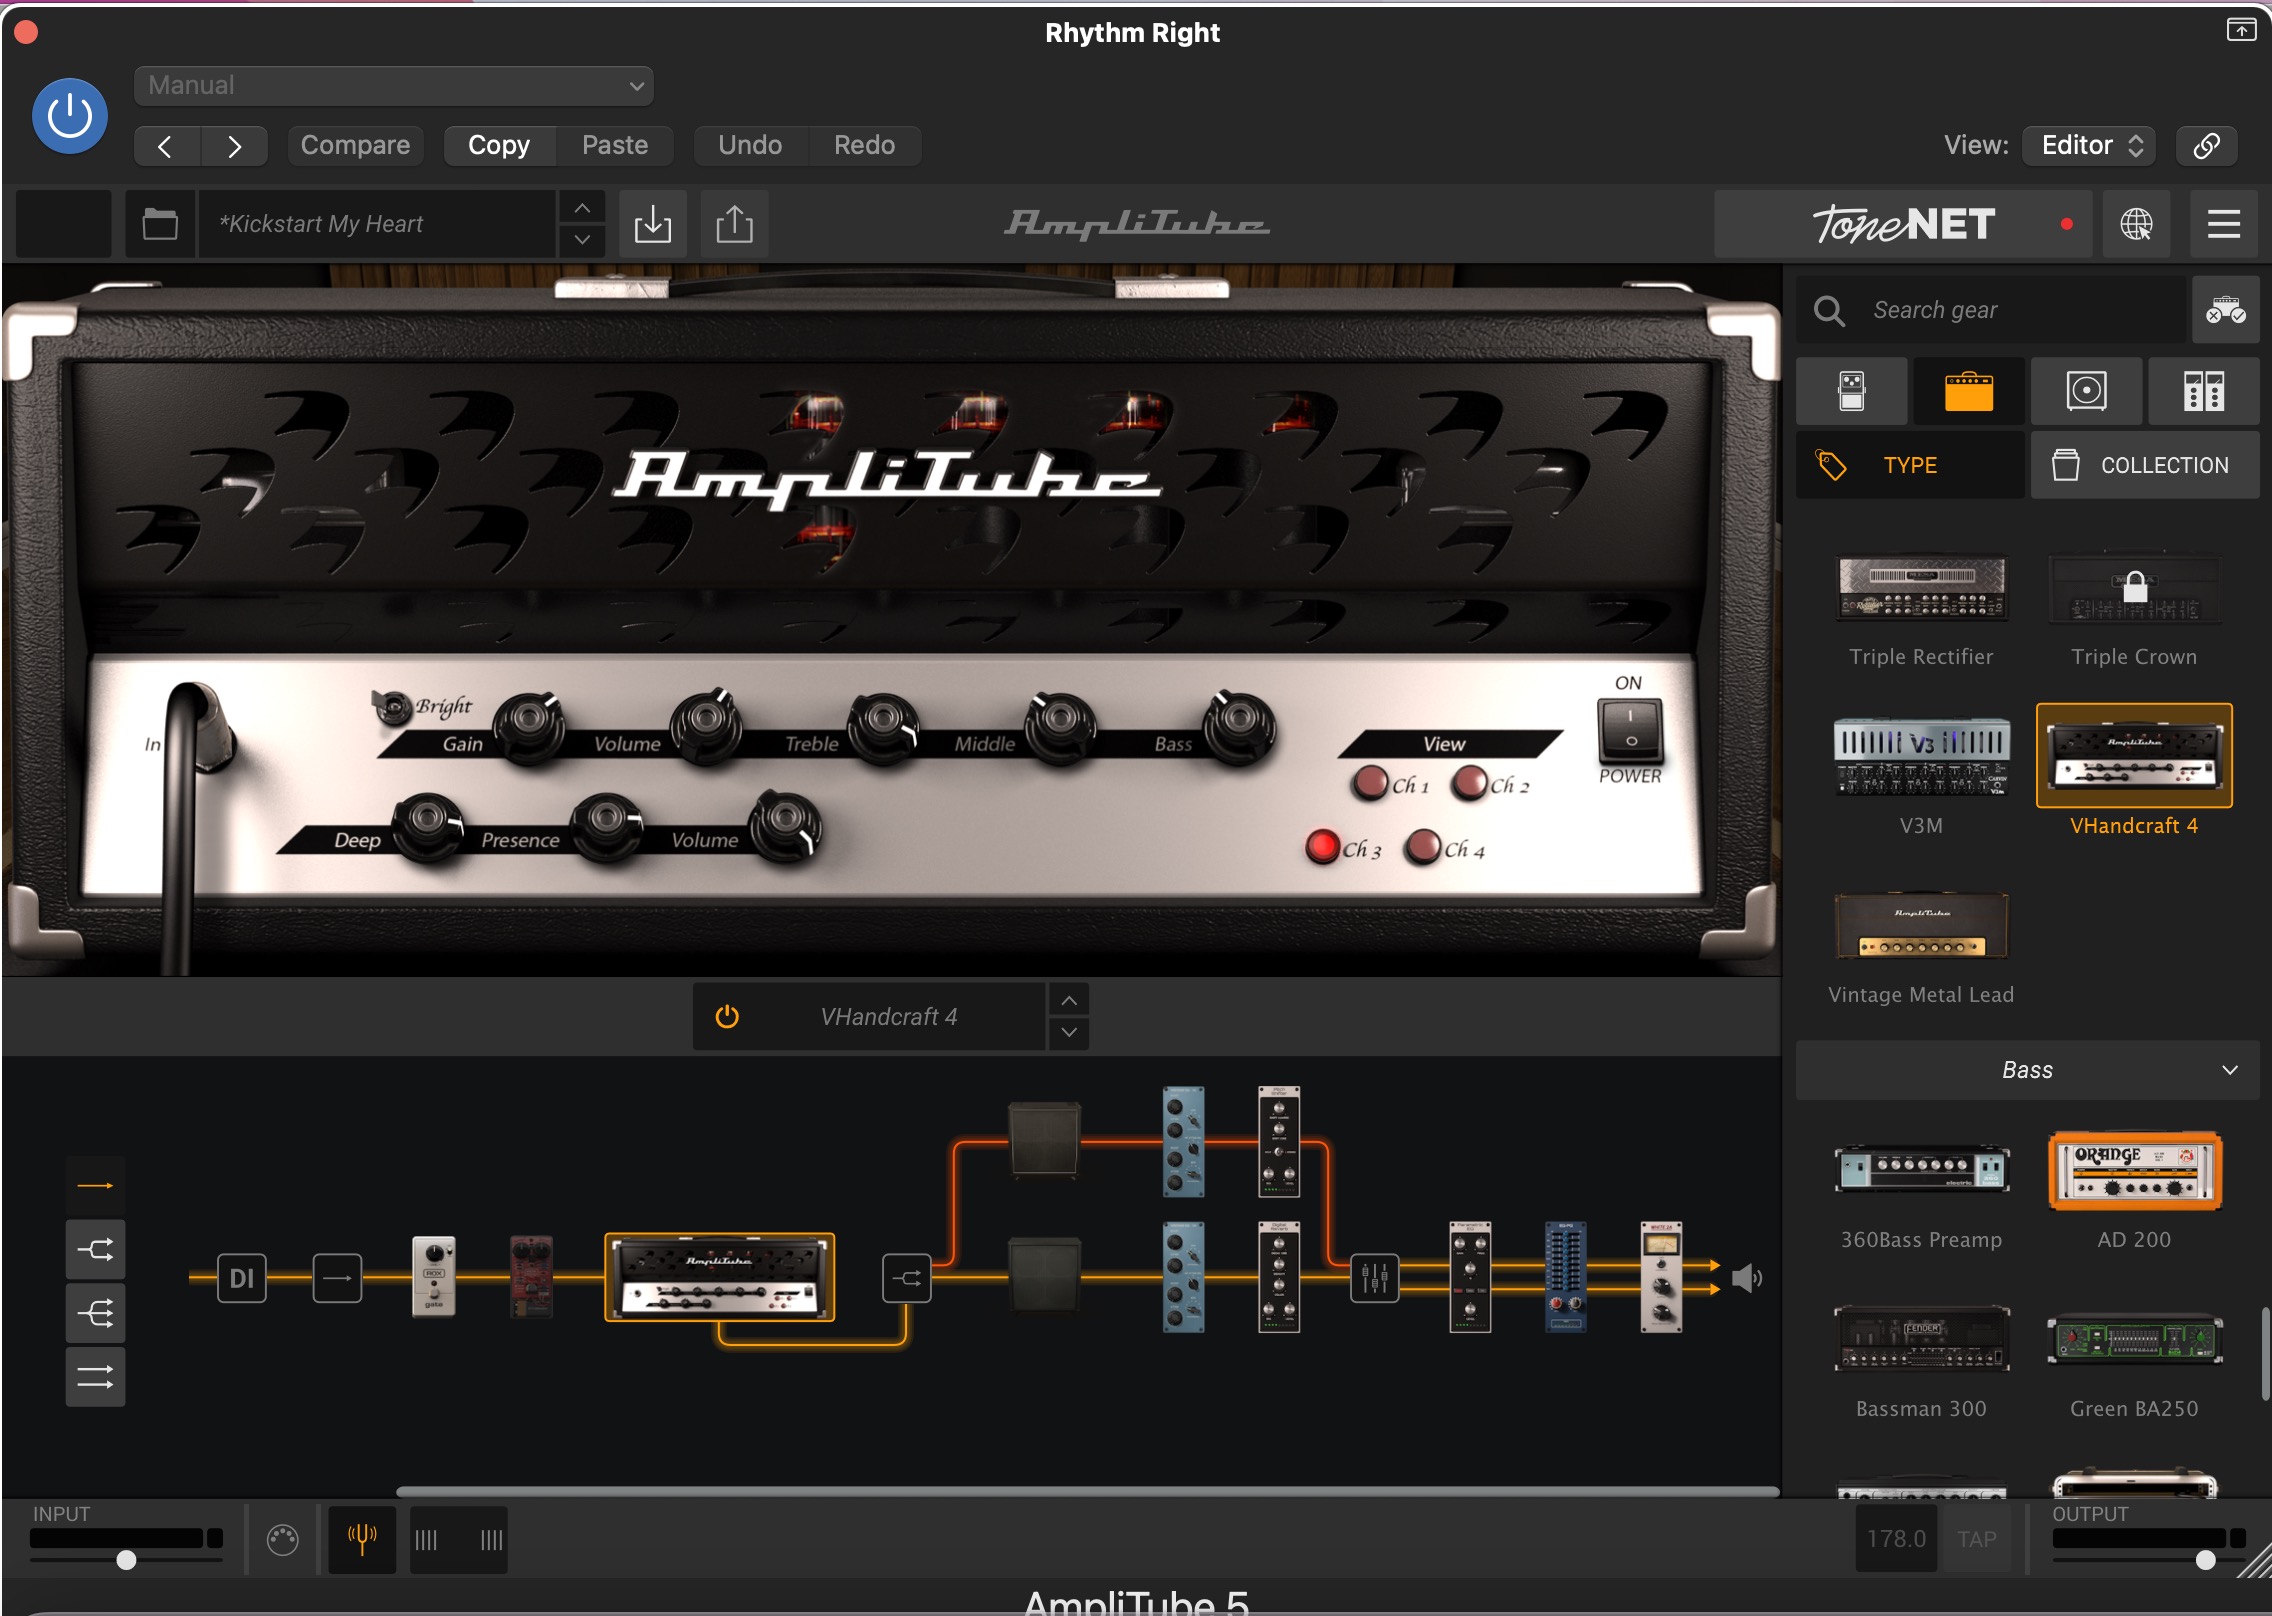
Task: Open the View Editor dropdown
Action: pyautogui.click(x=2089, y=146)
